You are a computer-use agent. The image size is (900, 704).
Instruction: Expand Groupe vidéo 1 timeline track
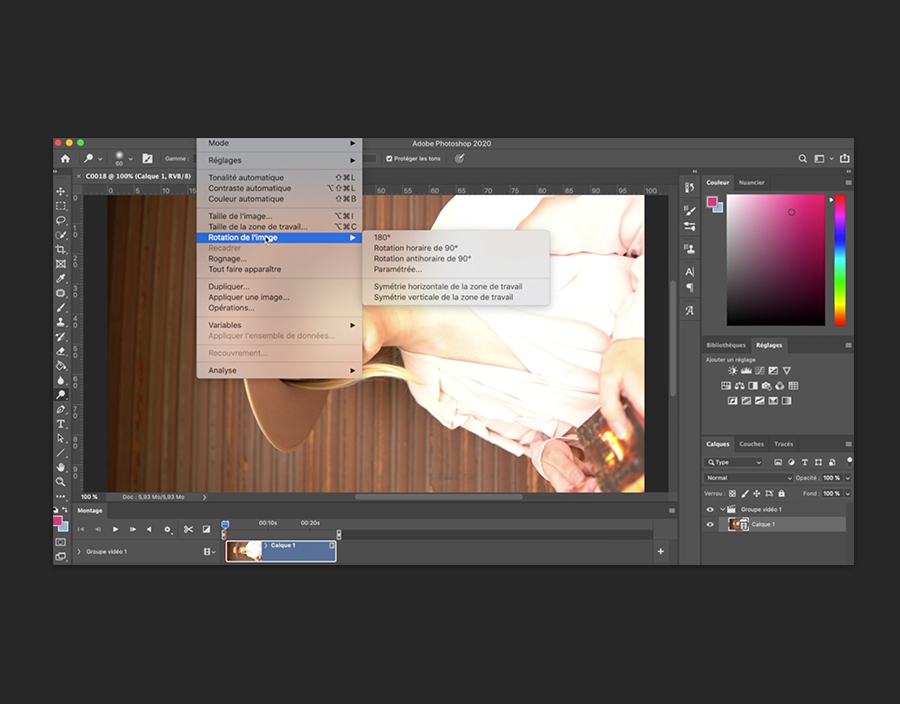point(79,551)
